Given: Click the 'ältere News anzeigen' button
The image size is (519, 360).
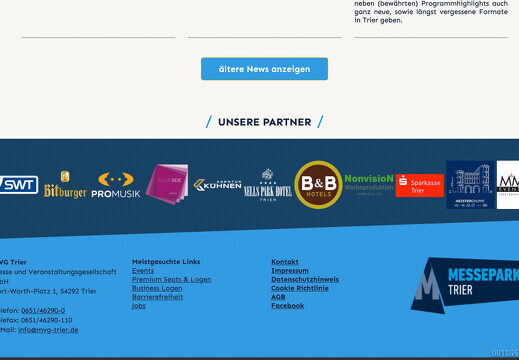Looking at the screenshot, I should pos(264,69).
